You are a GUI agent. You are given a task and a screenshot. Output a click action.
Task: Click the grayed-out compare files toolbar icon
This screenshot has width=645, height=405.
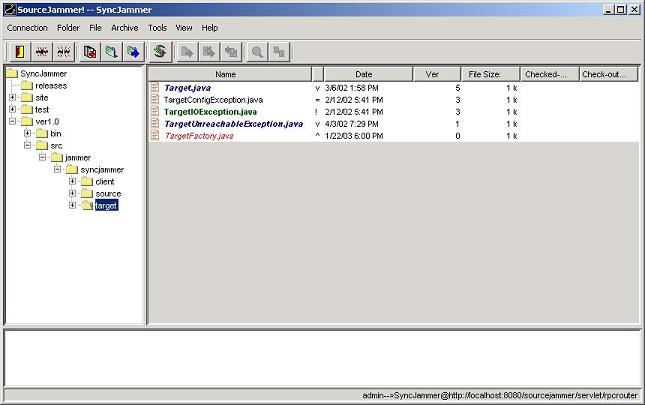(x=279, y=52)
